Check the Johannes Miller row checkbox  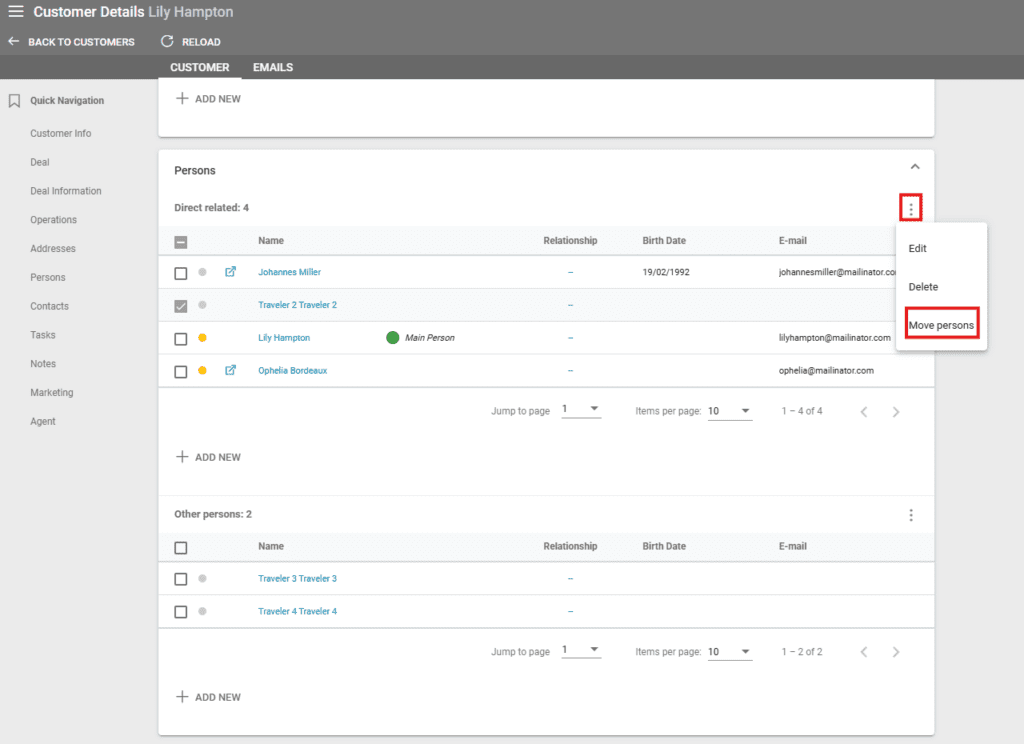[x=181, y=273]
